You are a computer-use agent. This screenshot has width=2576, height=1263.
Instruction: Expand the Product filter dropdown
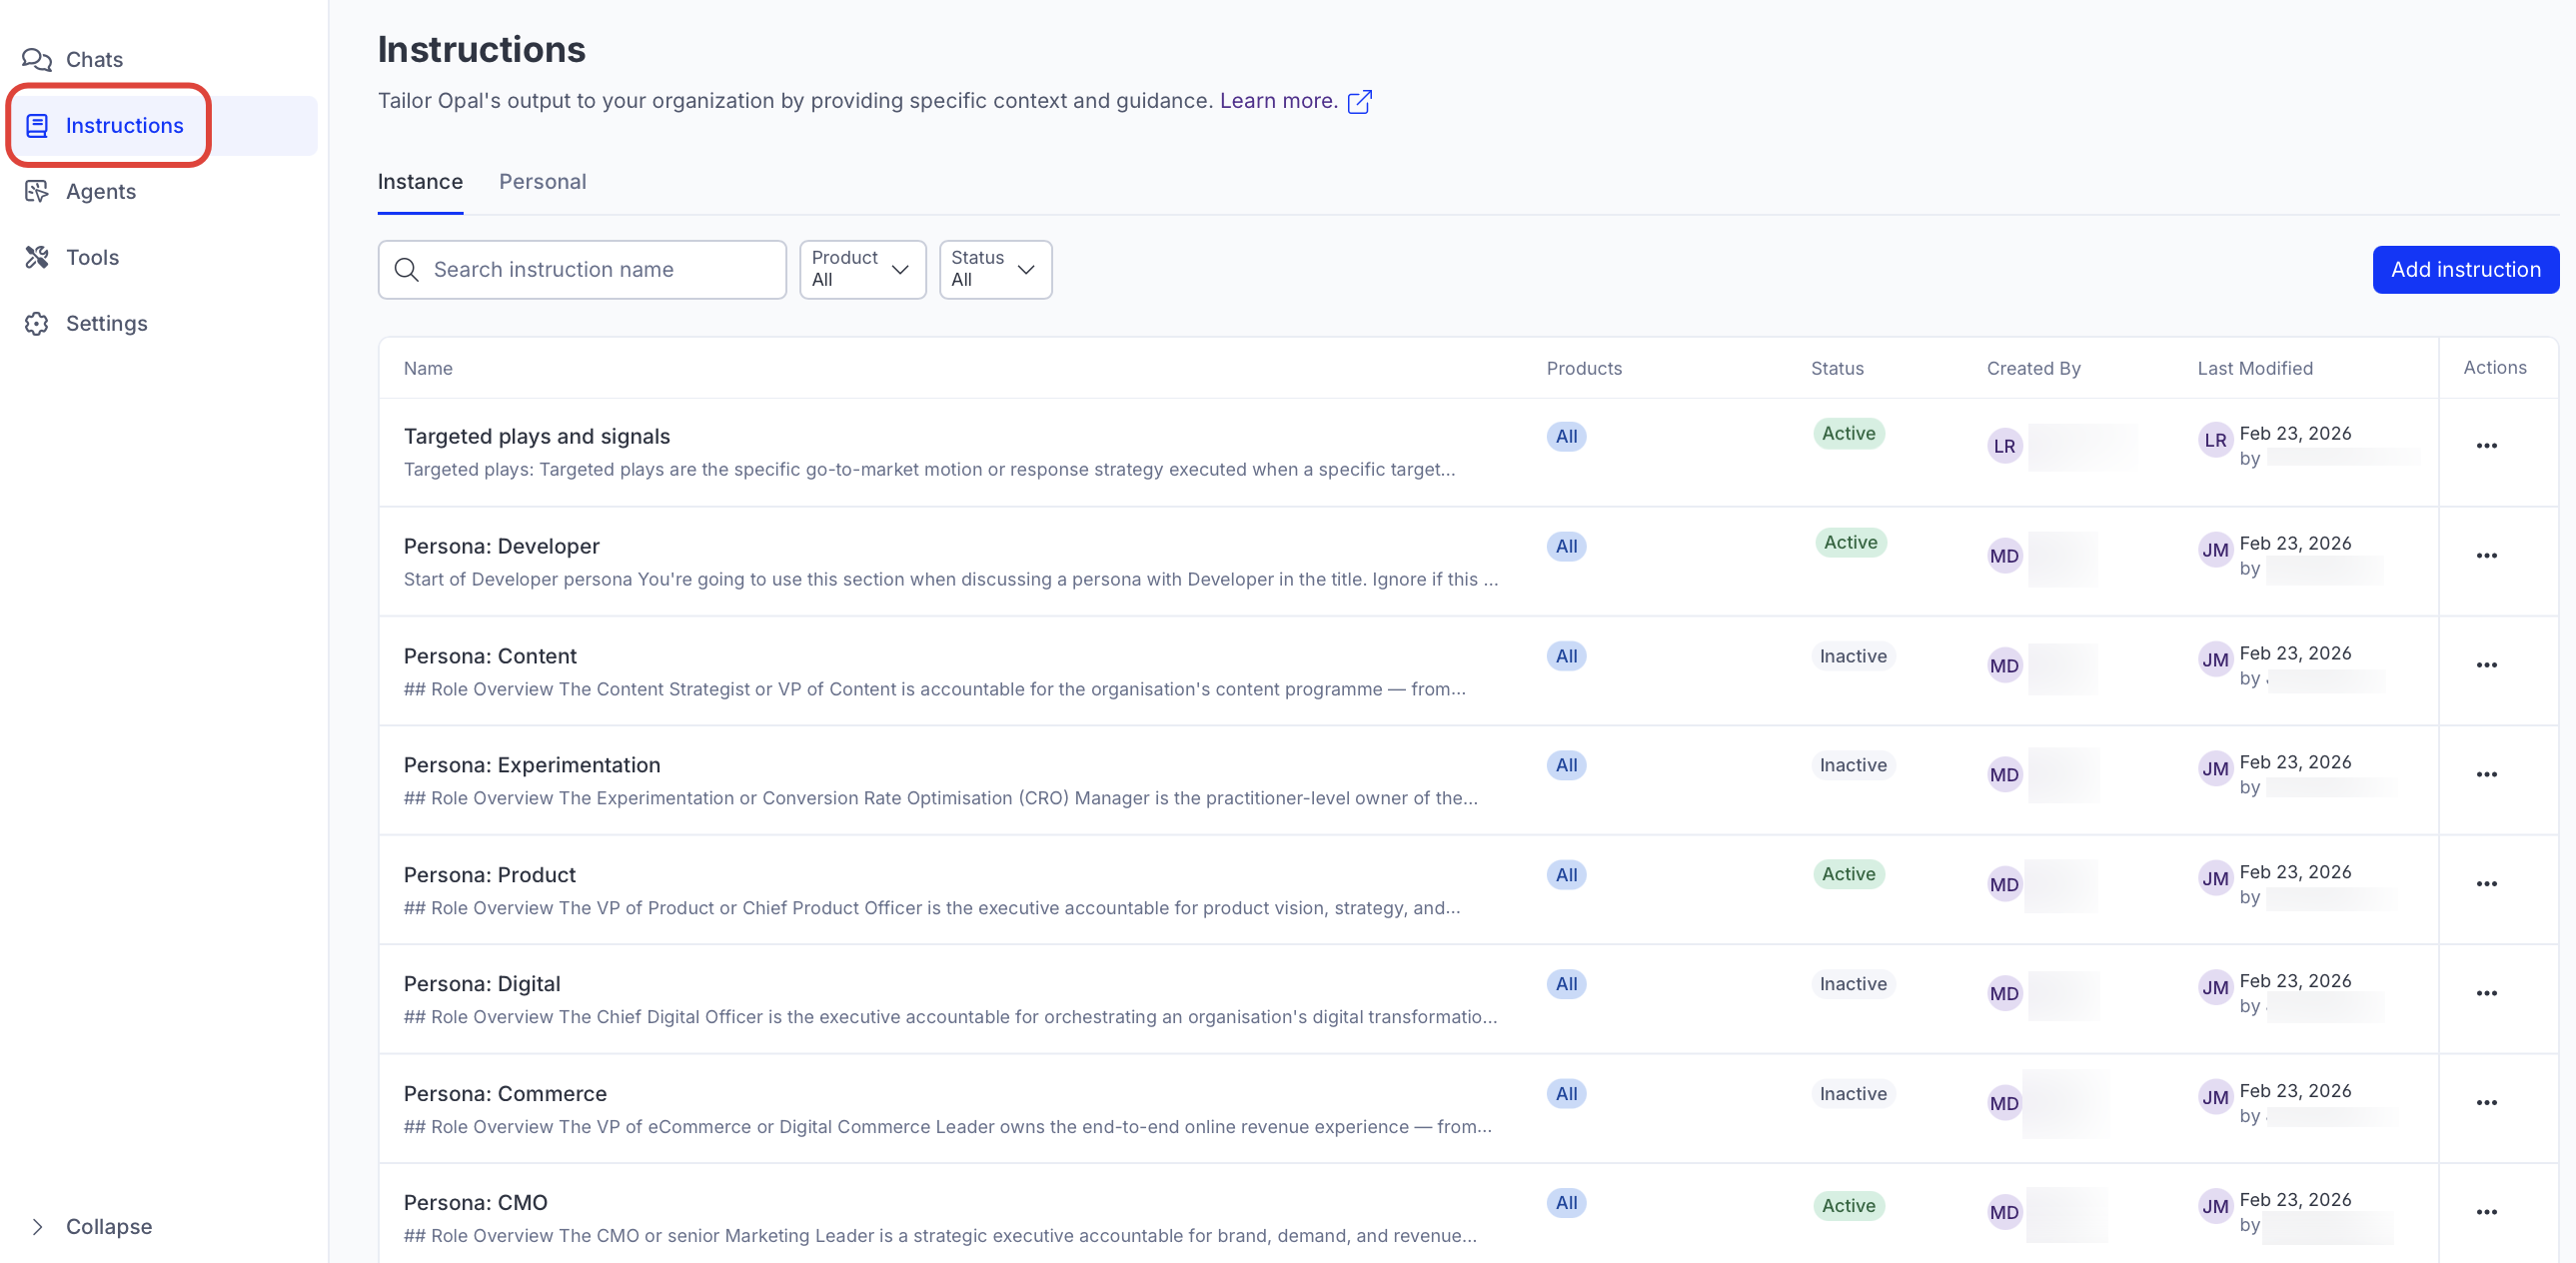point(862,269)
